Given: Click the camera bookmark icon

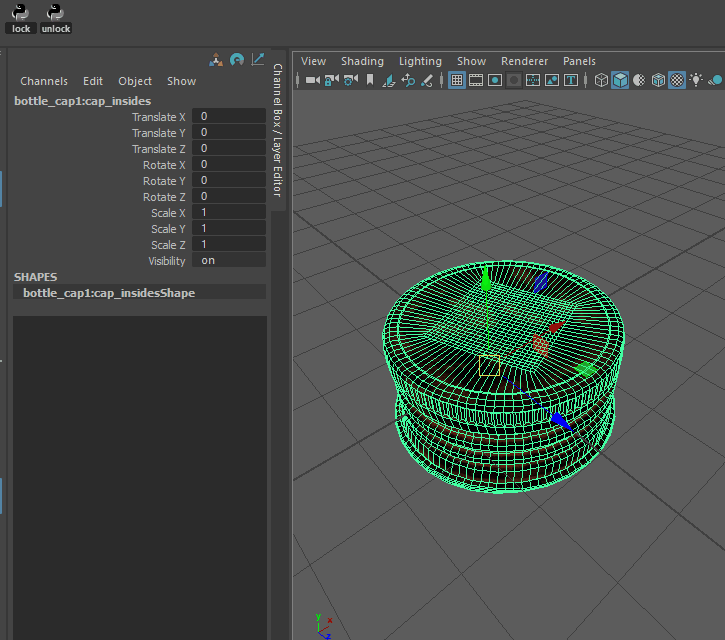Looking at the screenshot, I should click(369, 80).
